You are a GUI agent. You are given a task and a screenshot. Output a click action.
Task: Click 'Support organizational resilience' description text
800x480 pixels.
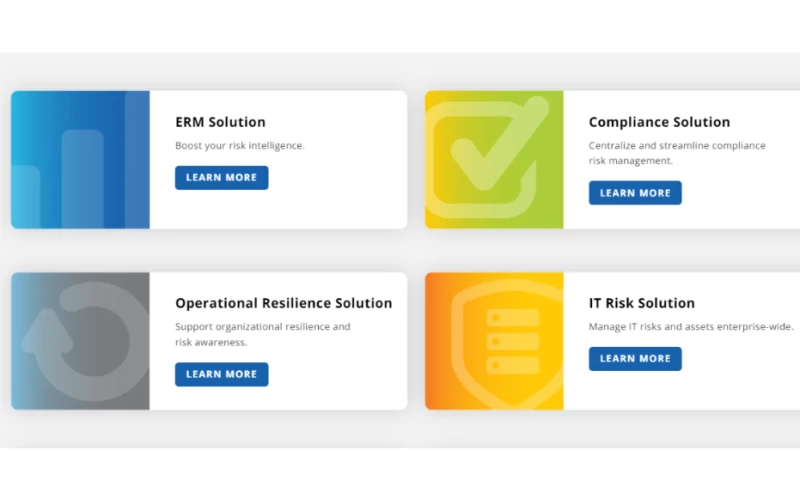click(263, 327)
